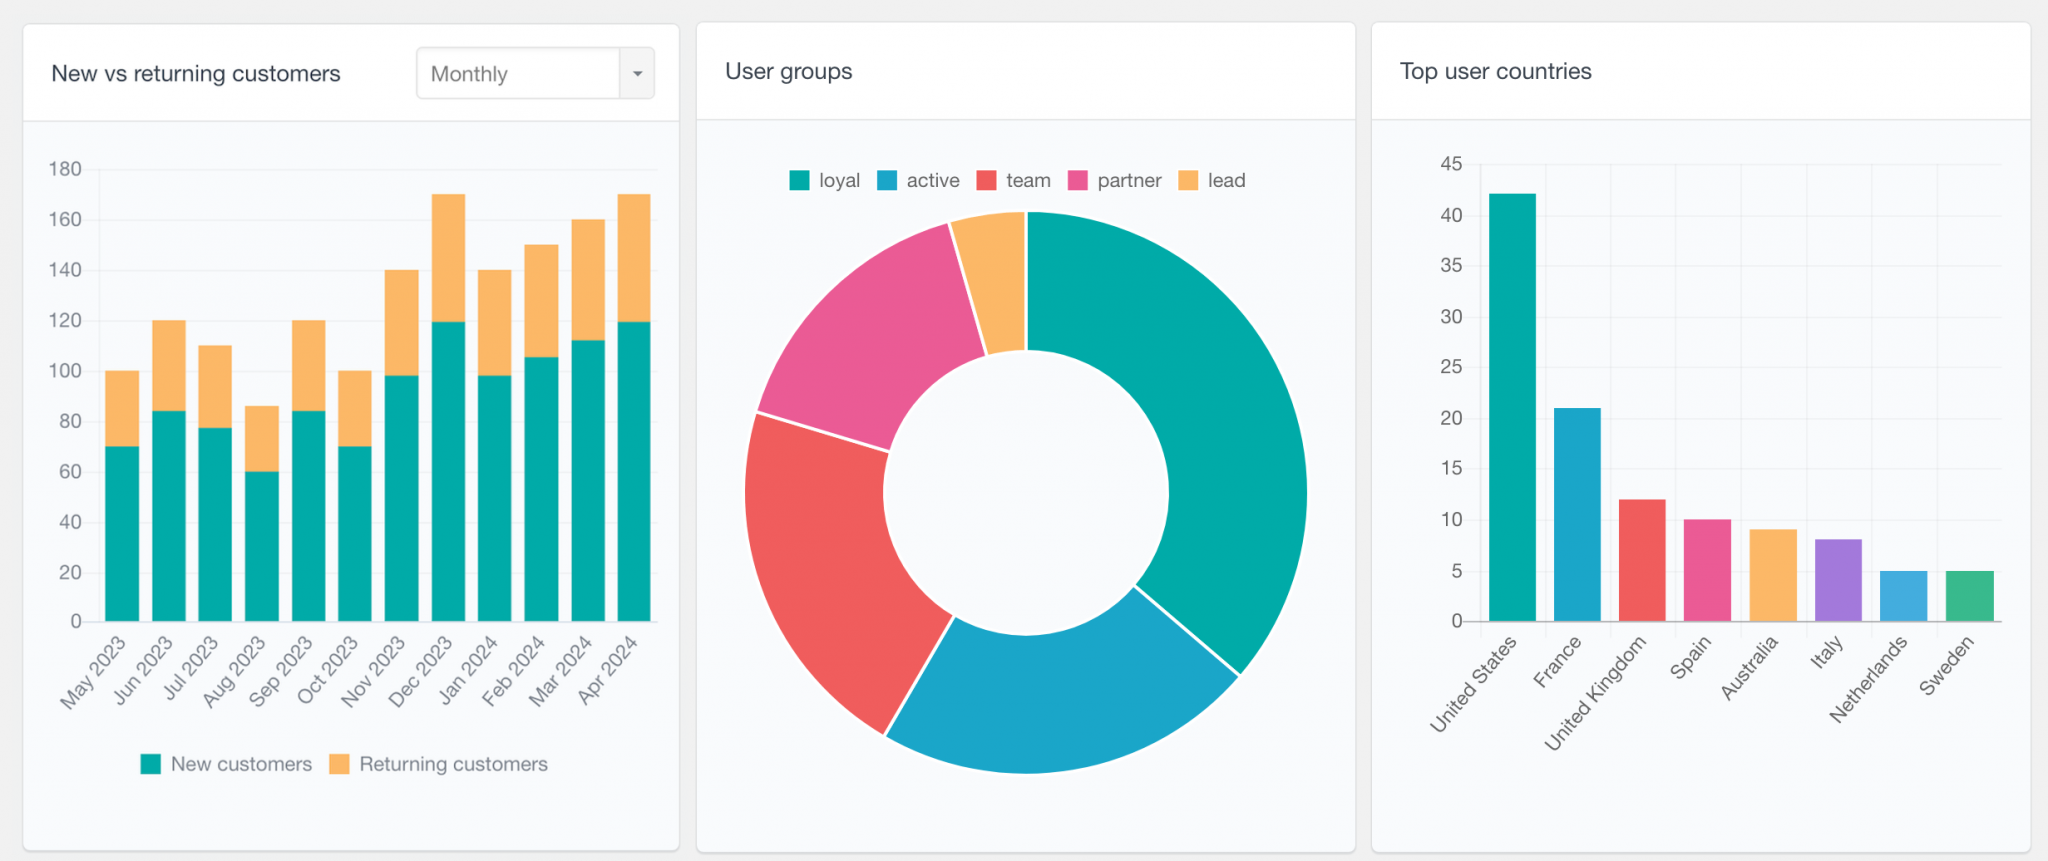Click the United Kingdom bar
Screen dimensions: 2048x861
(1642, 560)
